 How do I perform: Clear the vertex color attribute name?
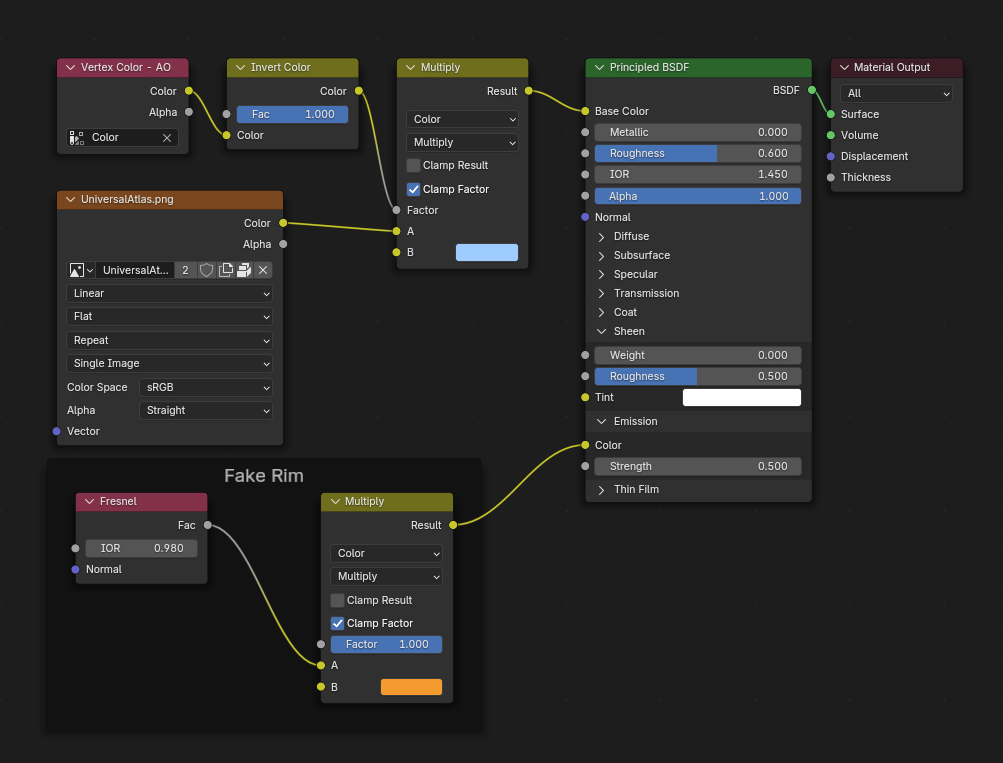(x=167, y=138)
